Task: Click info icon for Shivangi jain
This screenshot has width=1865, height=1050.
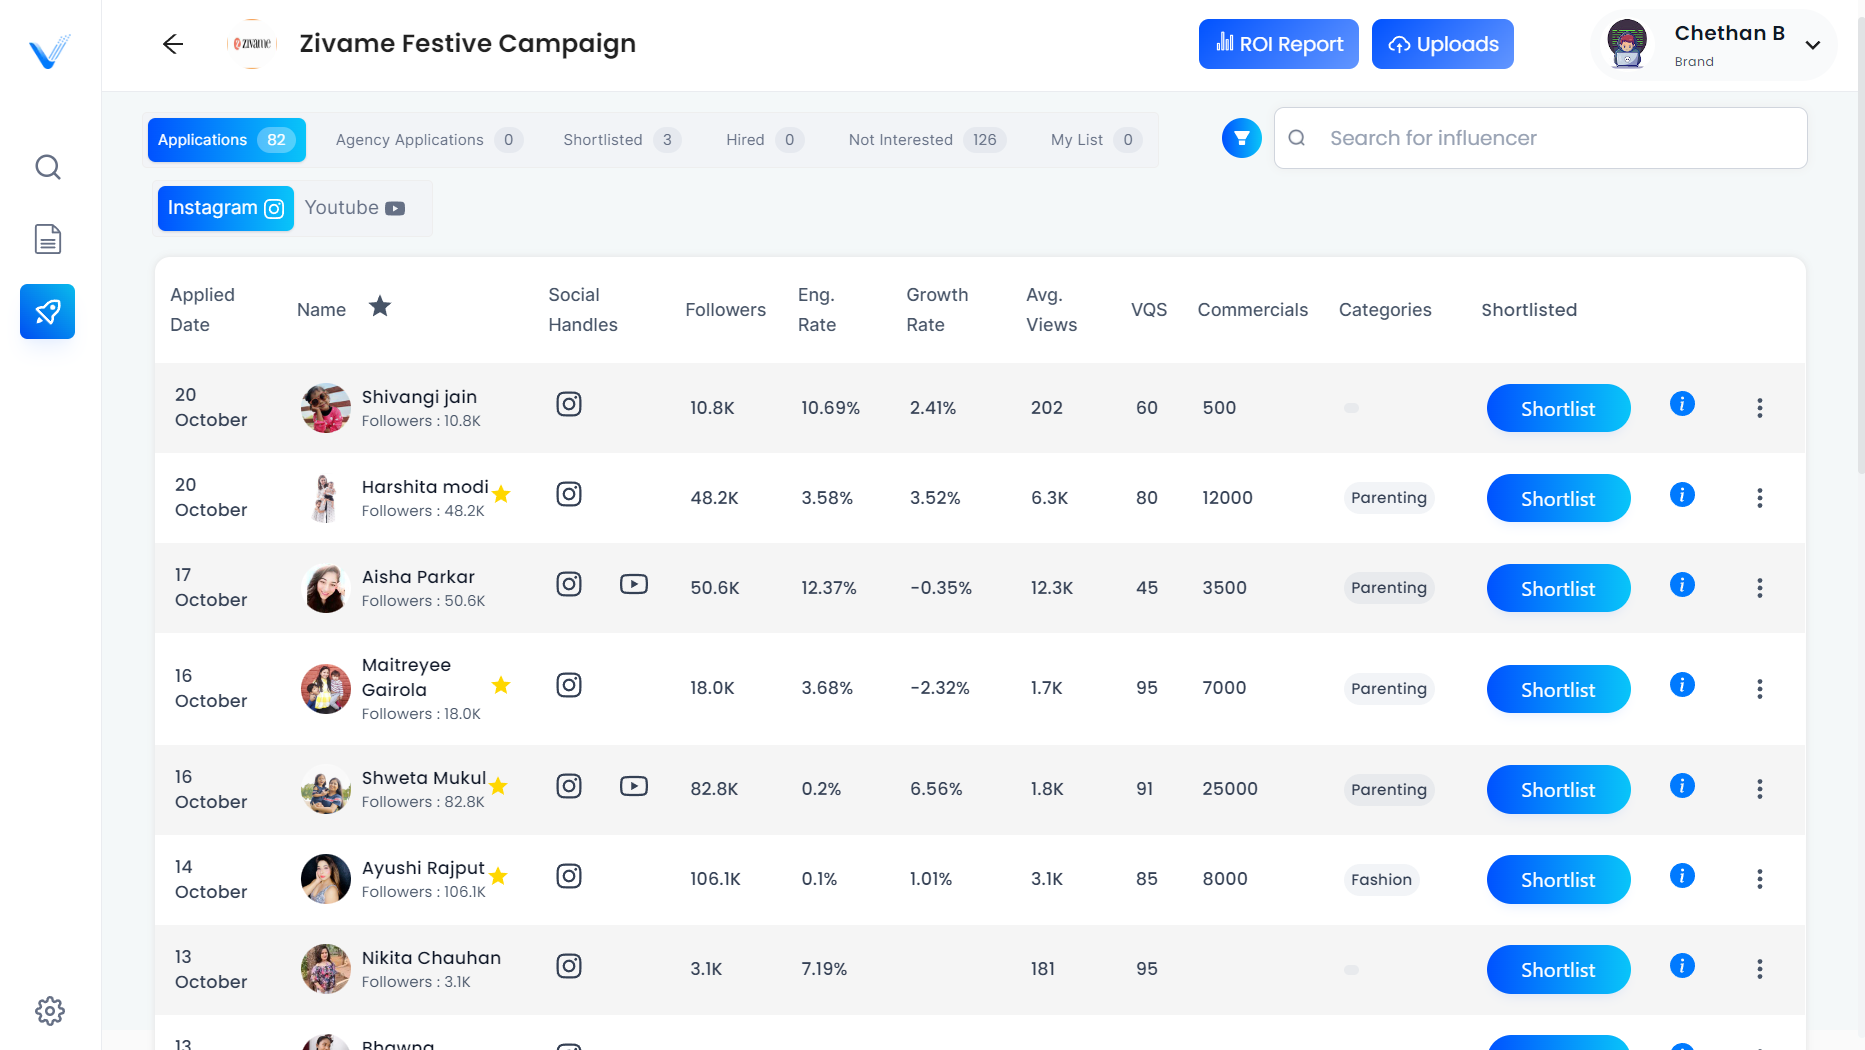Action: [x=1682, y=404]
